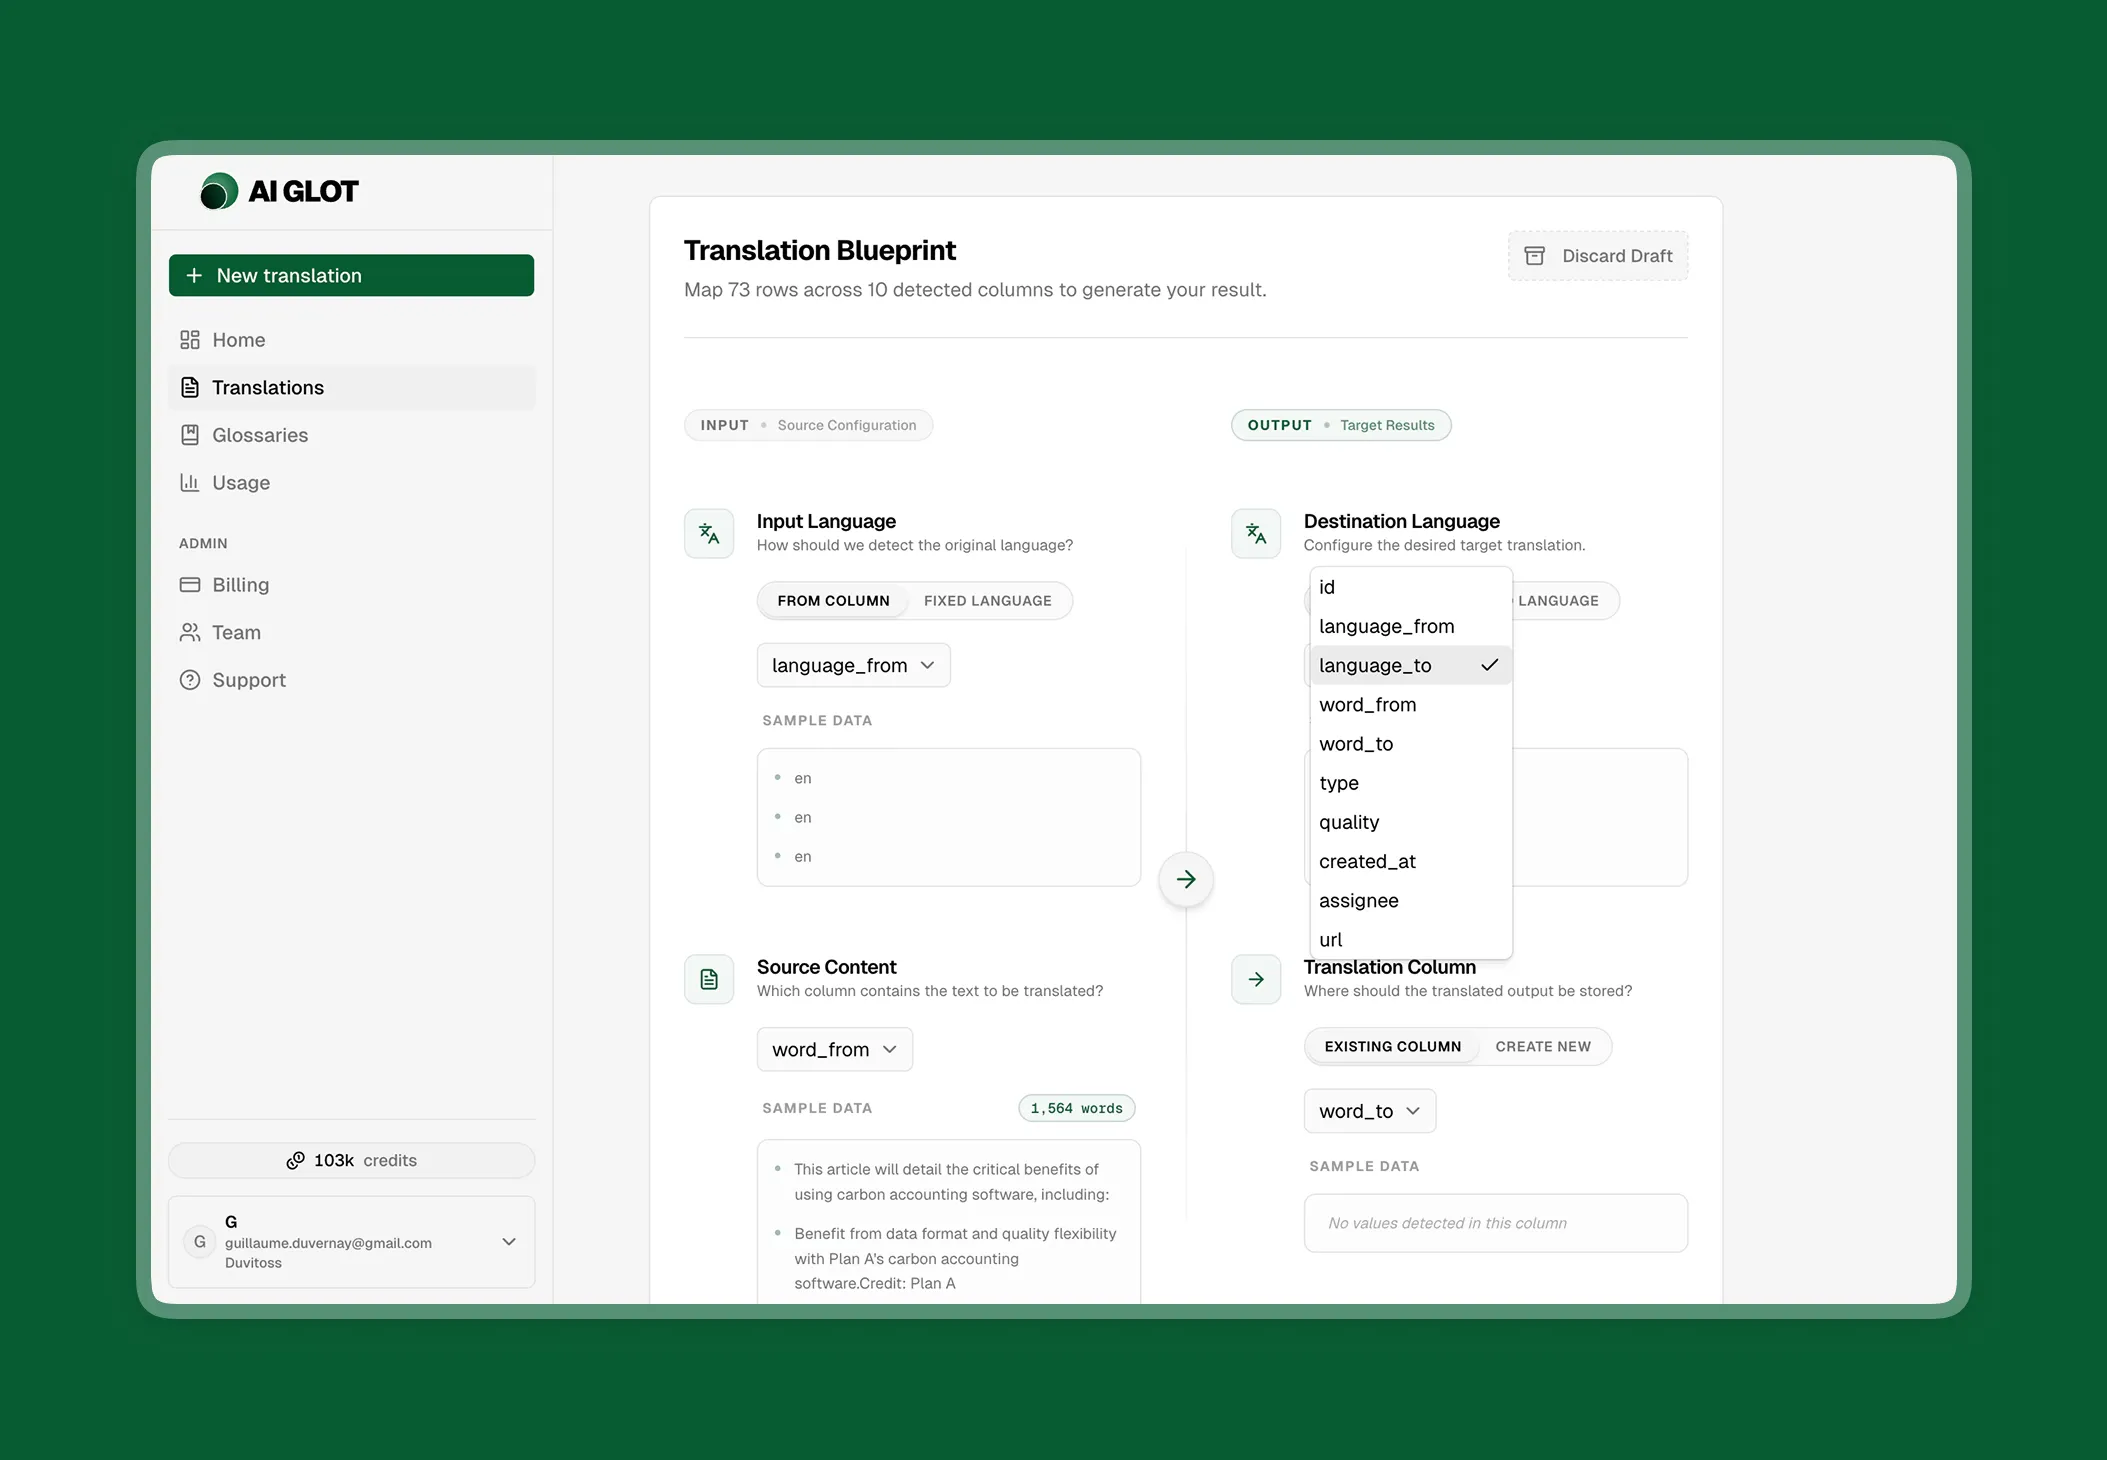Click the Source Content document icon
Screen dimensions: 2107x1460
pyautogui.click(x=708, y=979)
